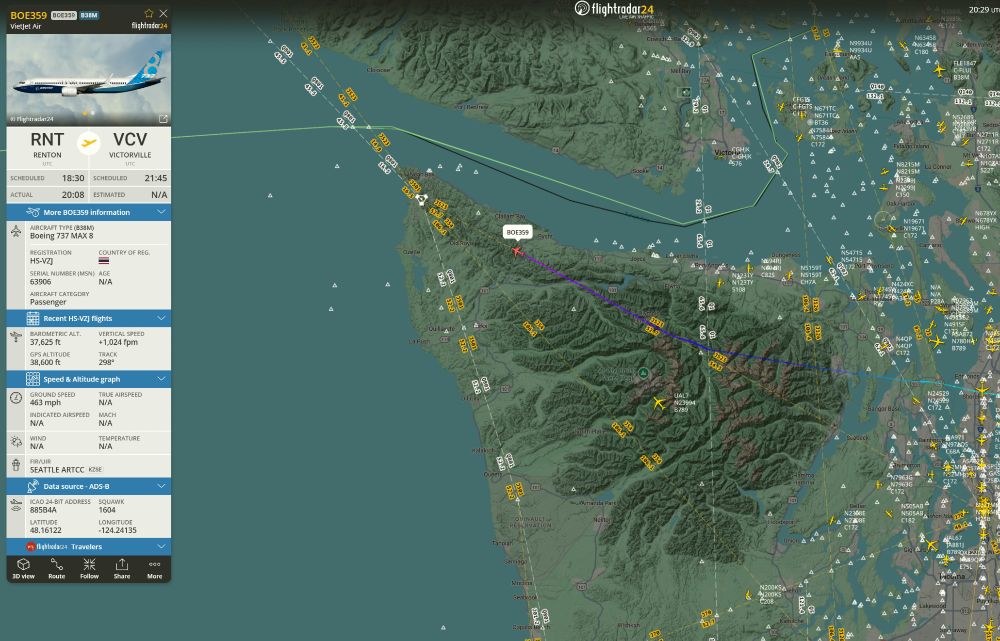Image resolution: width=1000 pixels, height=641 pixels.
Task: Click the flightradar24 logo at top
Action: pos(614,9)
